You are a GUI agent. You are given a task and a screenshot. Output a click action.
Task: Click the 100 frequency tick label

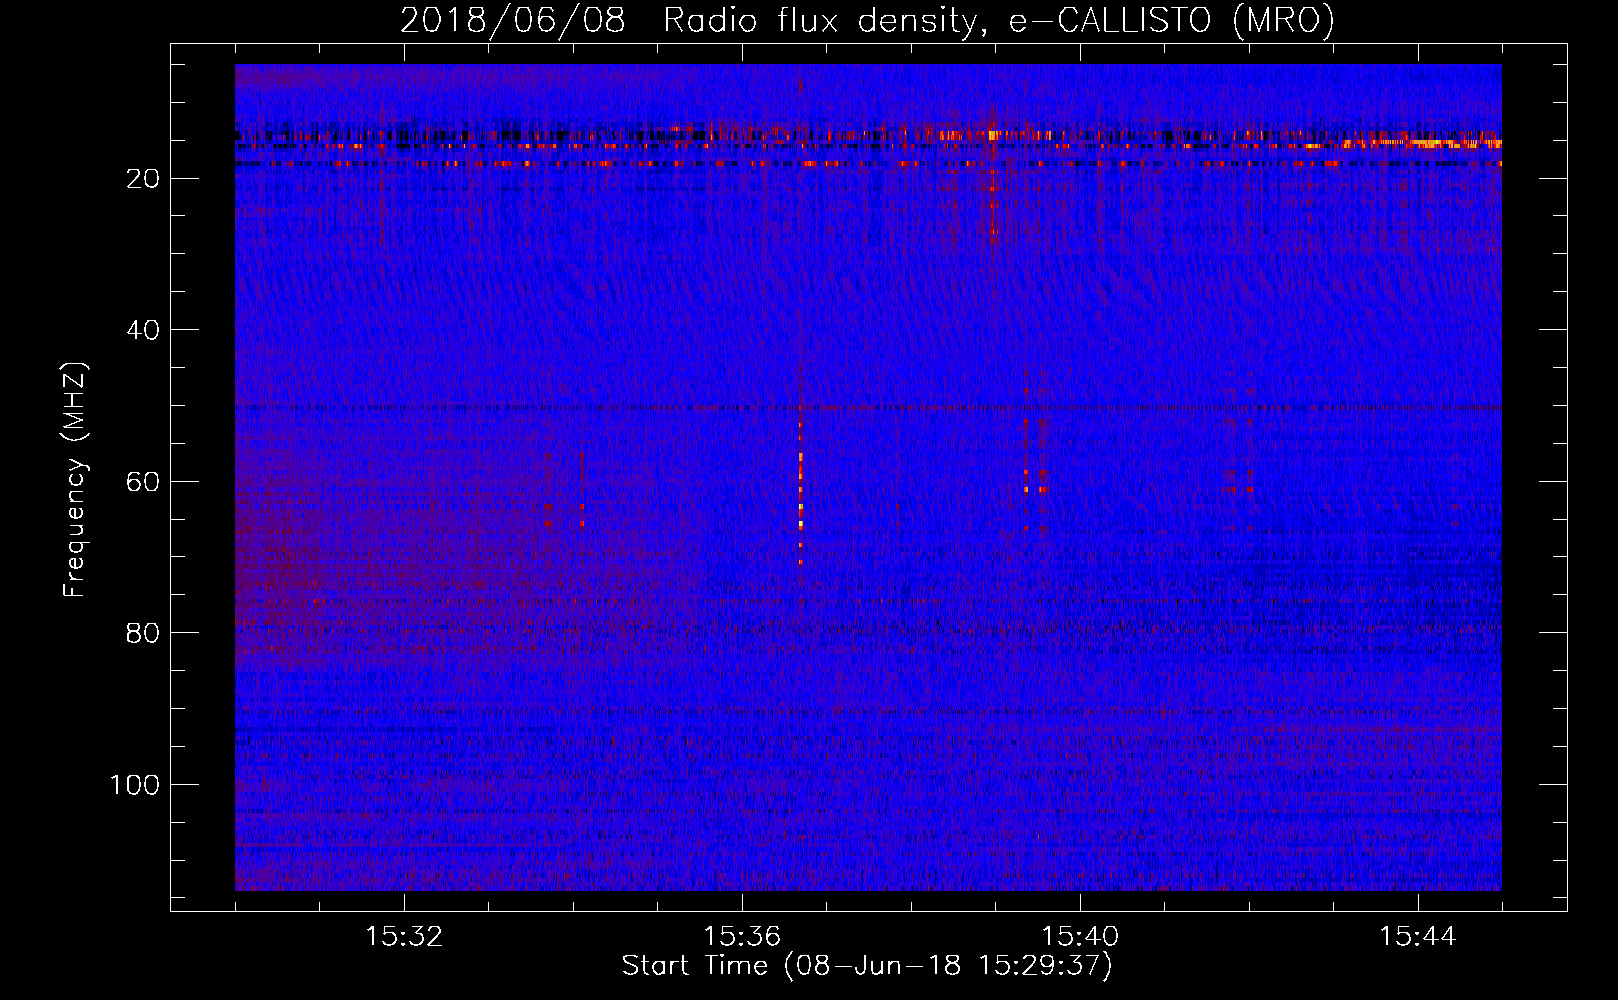coord(135,785)
